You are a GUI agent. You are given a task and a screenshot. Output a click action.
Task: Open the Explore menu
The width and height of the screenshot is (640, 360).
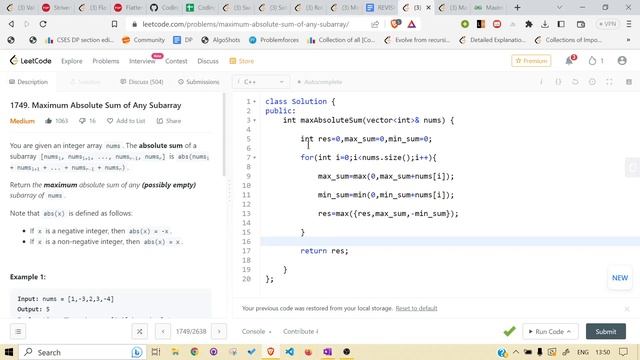point(71,61)
